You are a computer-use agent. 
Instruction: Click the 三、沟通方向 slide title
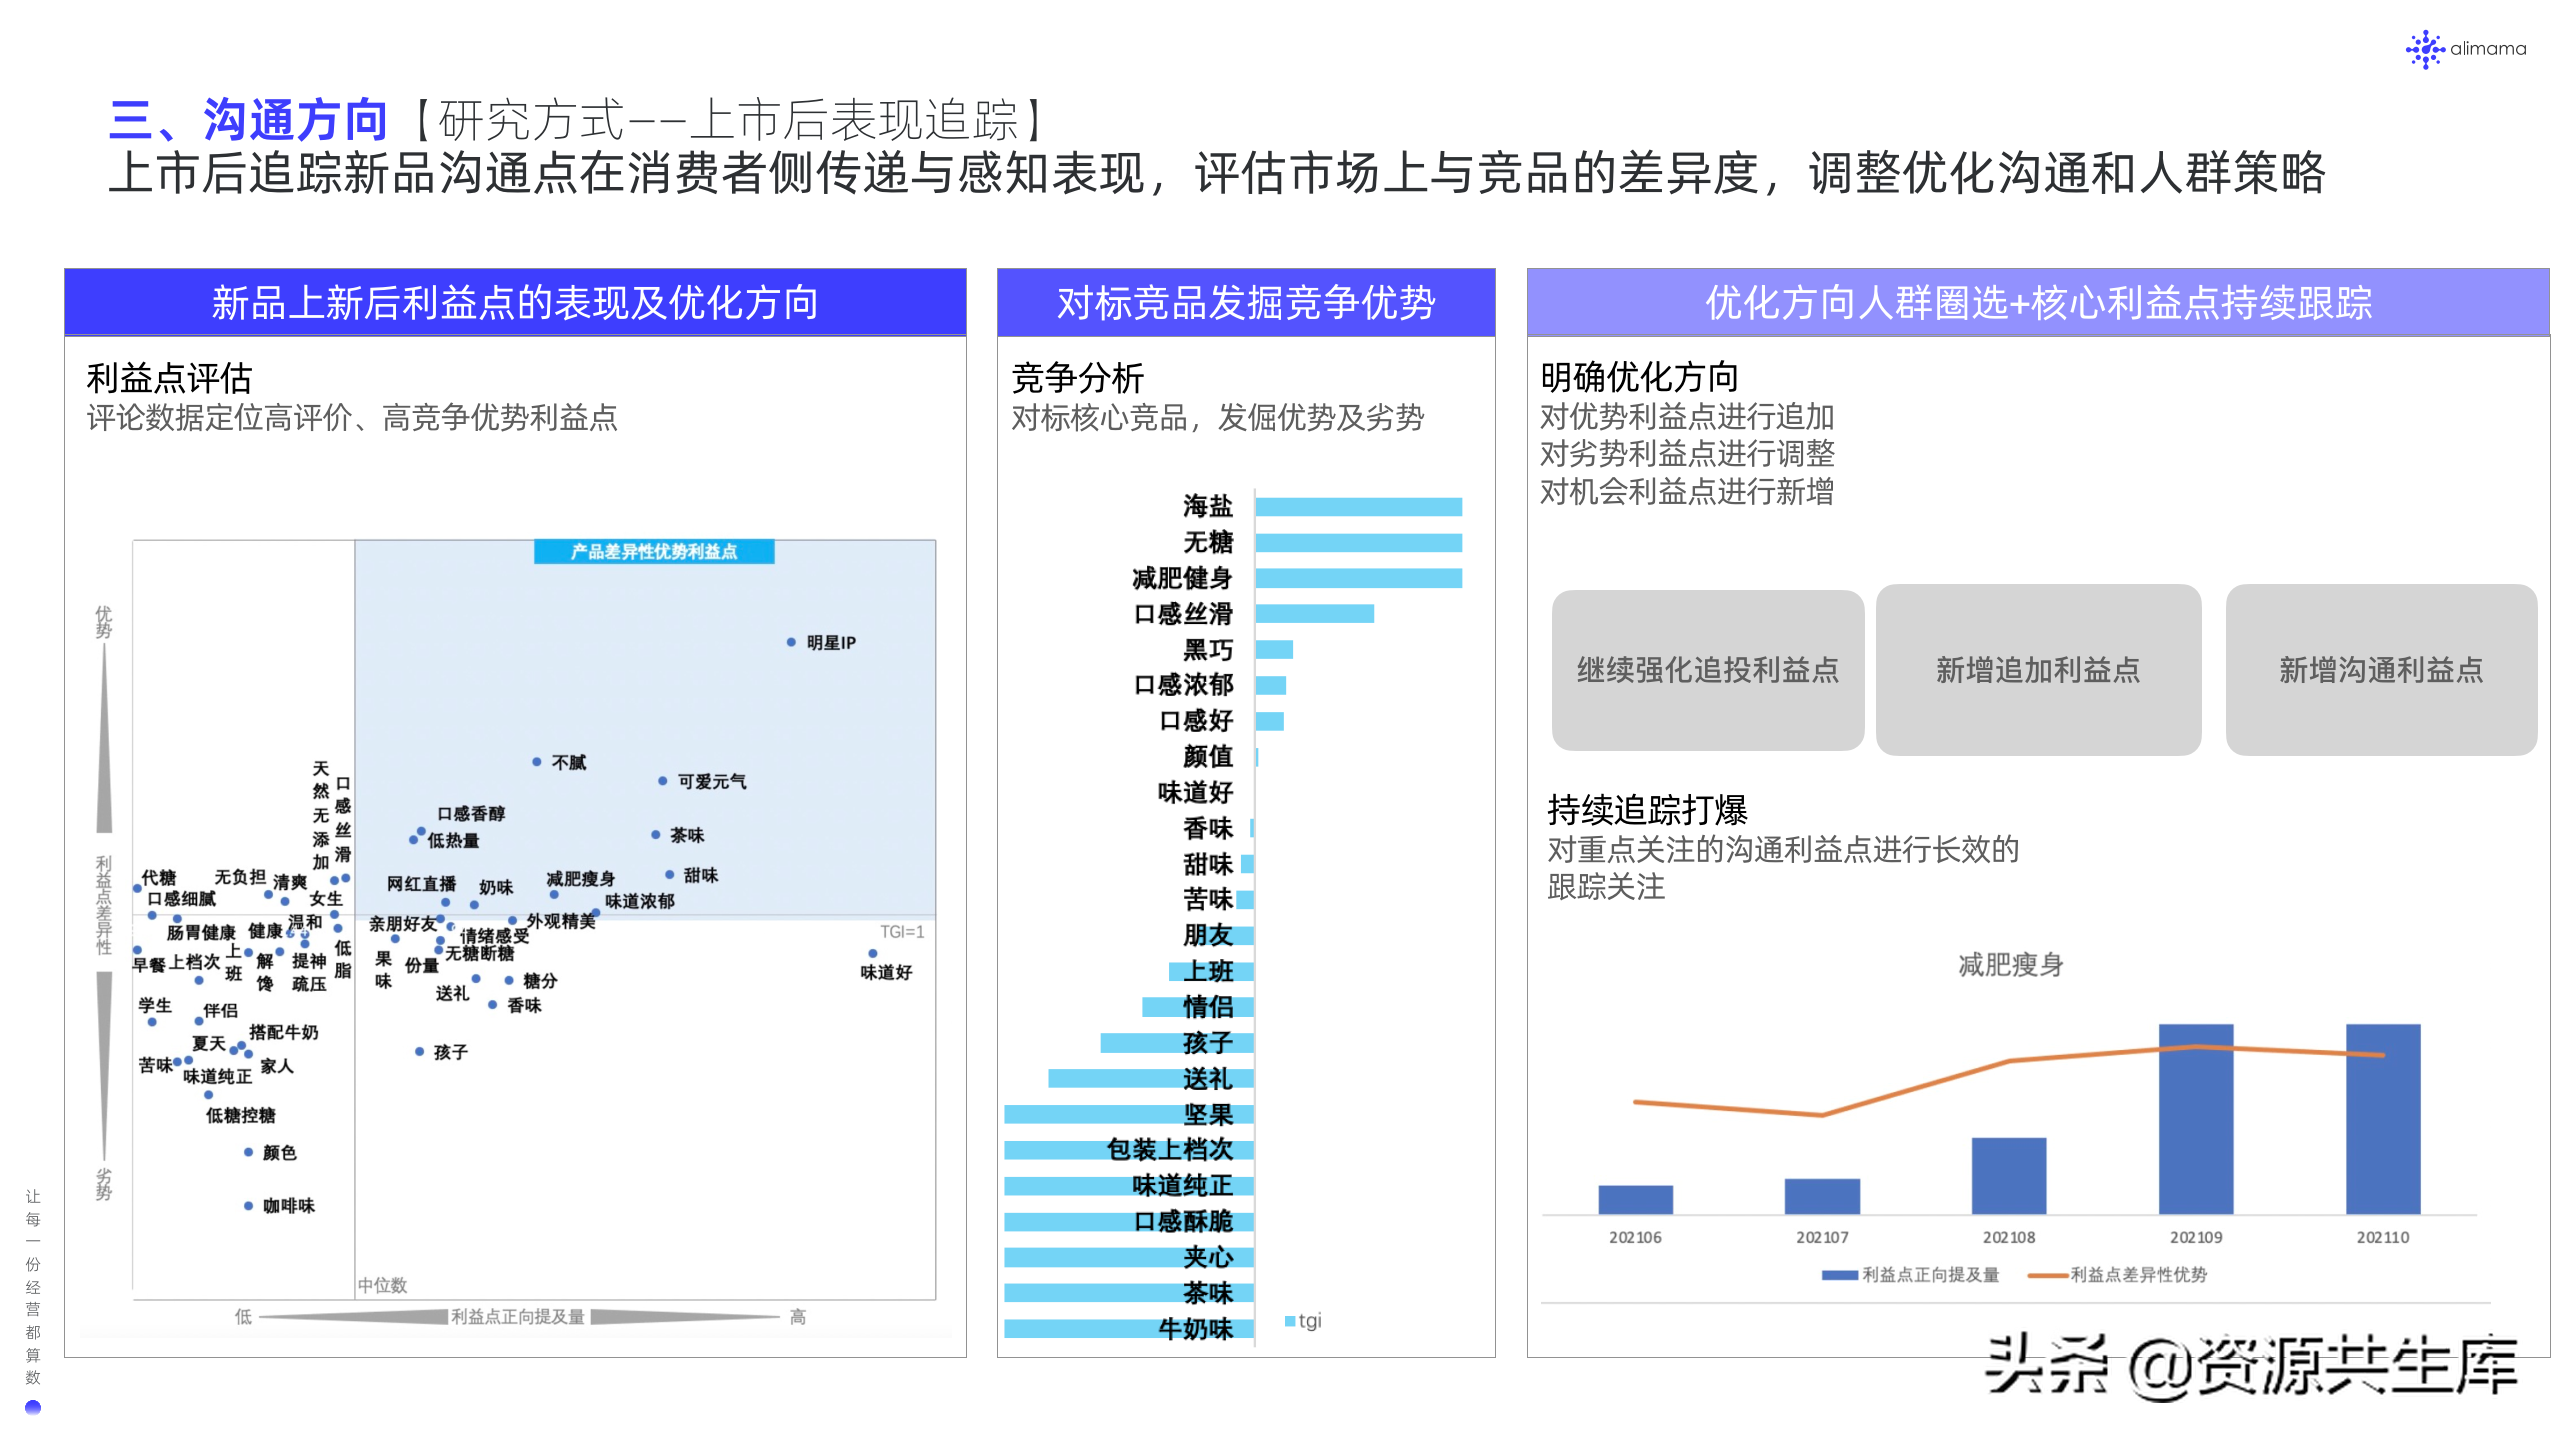tap(248, 120)
